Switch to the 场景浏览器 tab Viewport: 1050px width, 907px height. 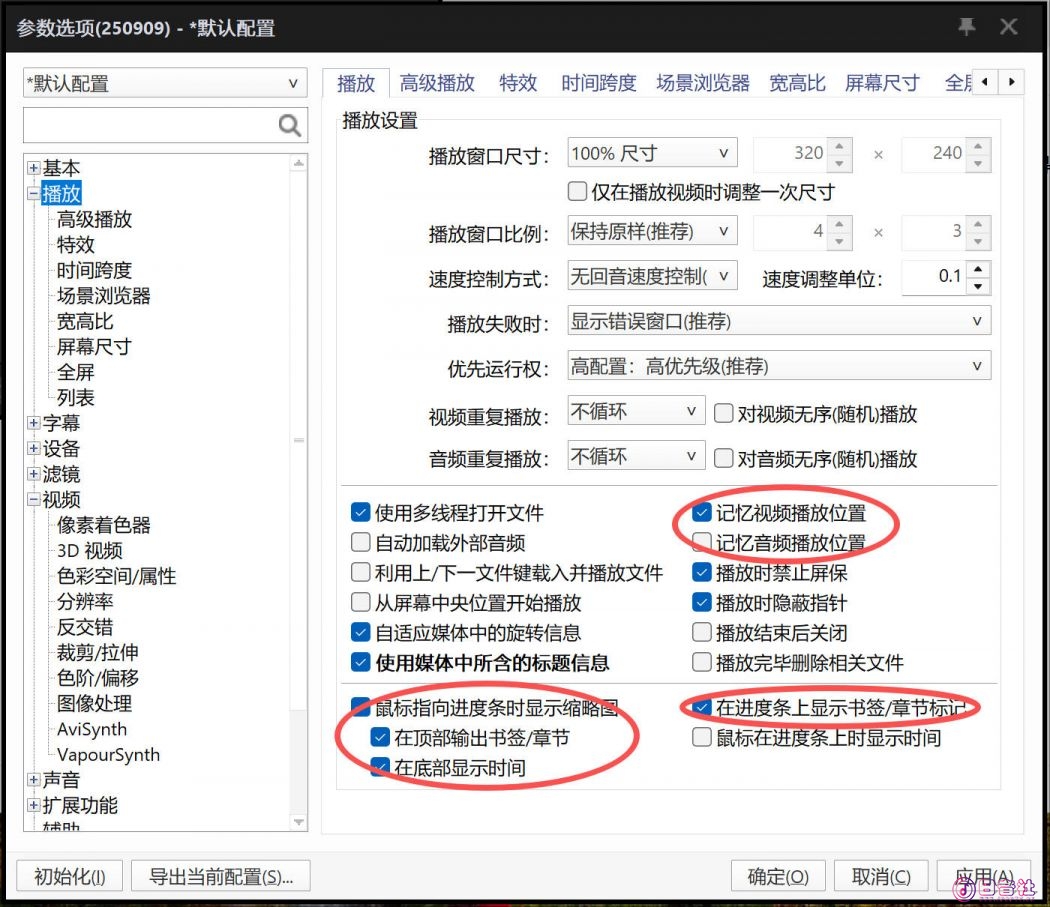(x=703, y=84)
